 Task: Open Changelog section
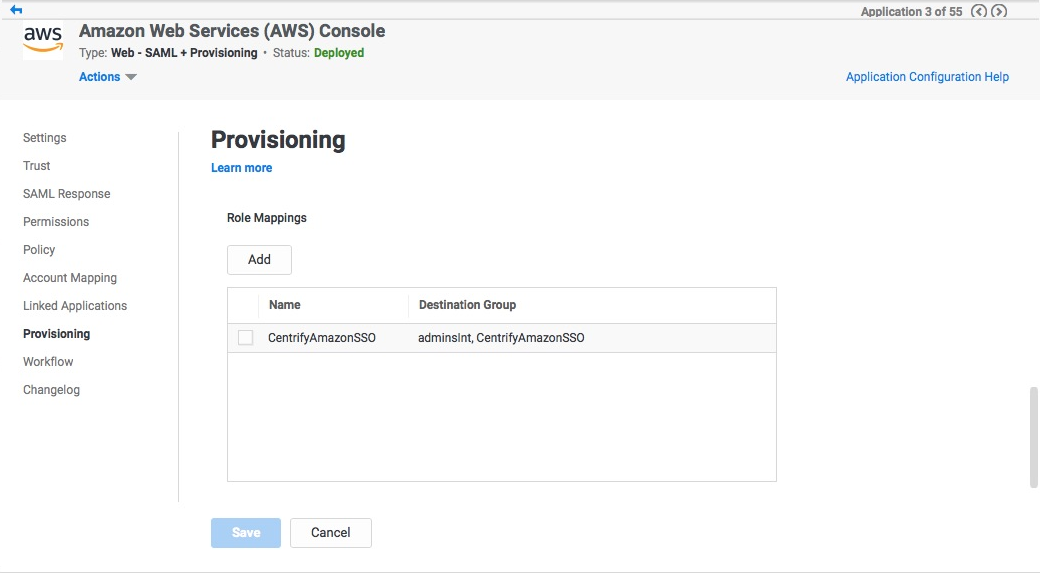pos(51,390)
